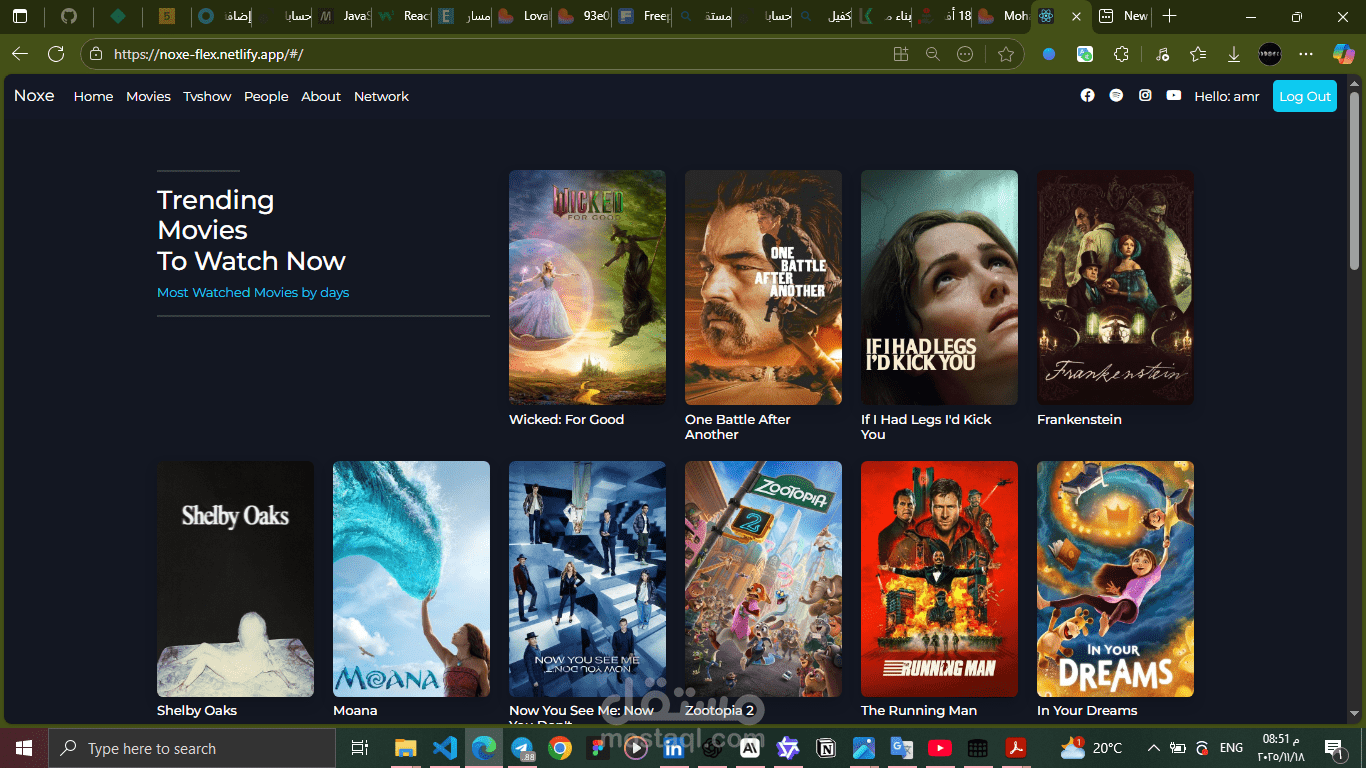Launch the Copilot sidebar icon

click(1343, 54)
